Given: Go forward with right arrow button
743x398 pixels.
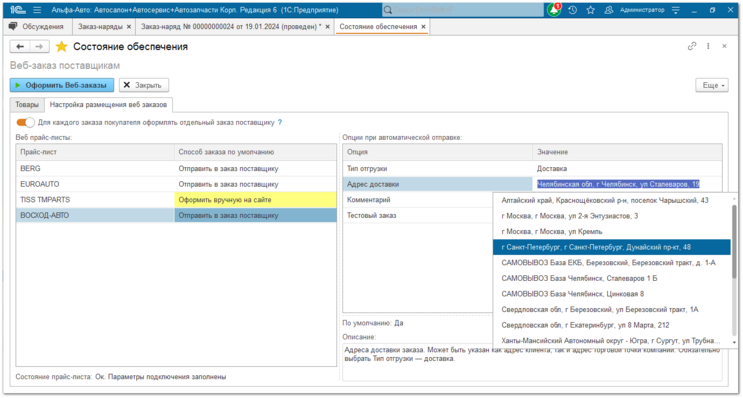Looking at the screenshot, I should [39, 46].
